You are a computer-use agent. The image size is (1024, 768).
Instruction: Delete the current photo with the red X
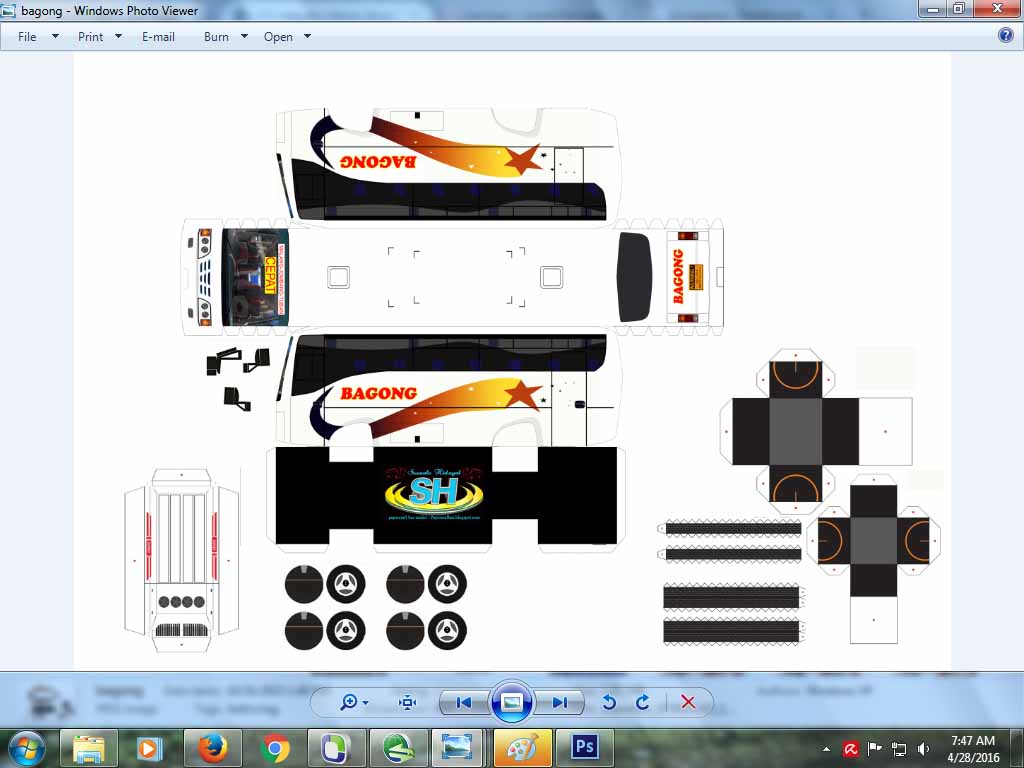click(688, 702)
